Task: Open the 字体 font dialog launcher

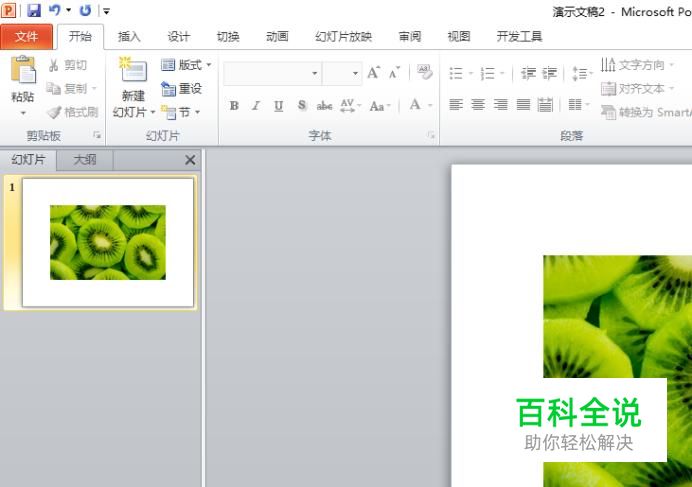Action: (431, 135)
